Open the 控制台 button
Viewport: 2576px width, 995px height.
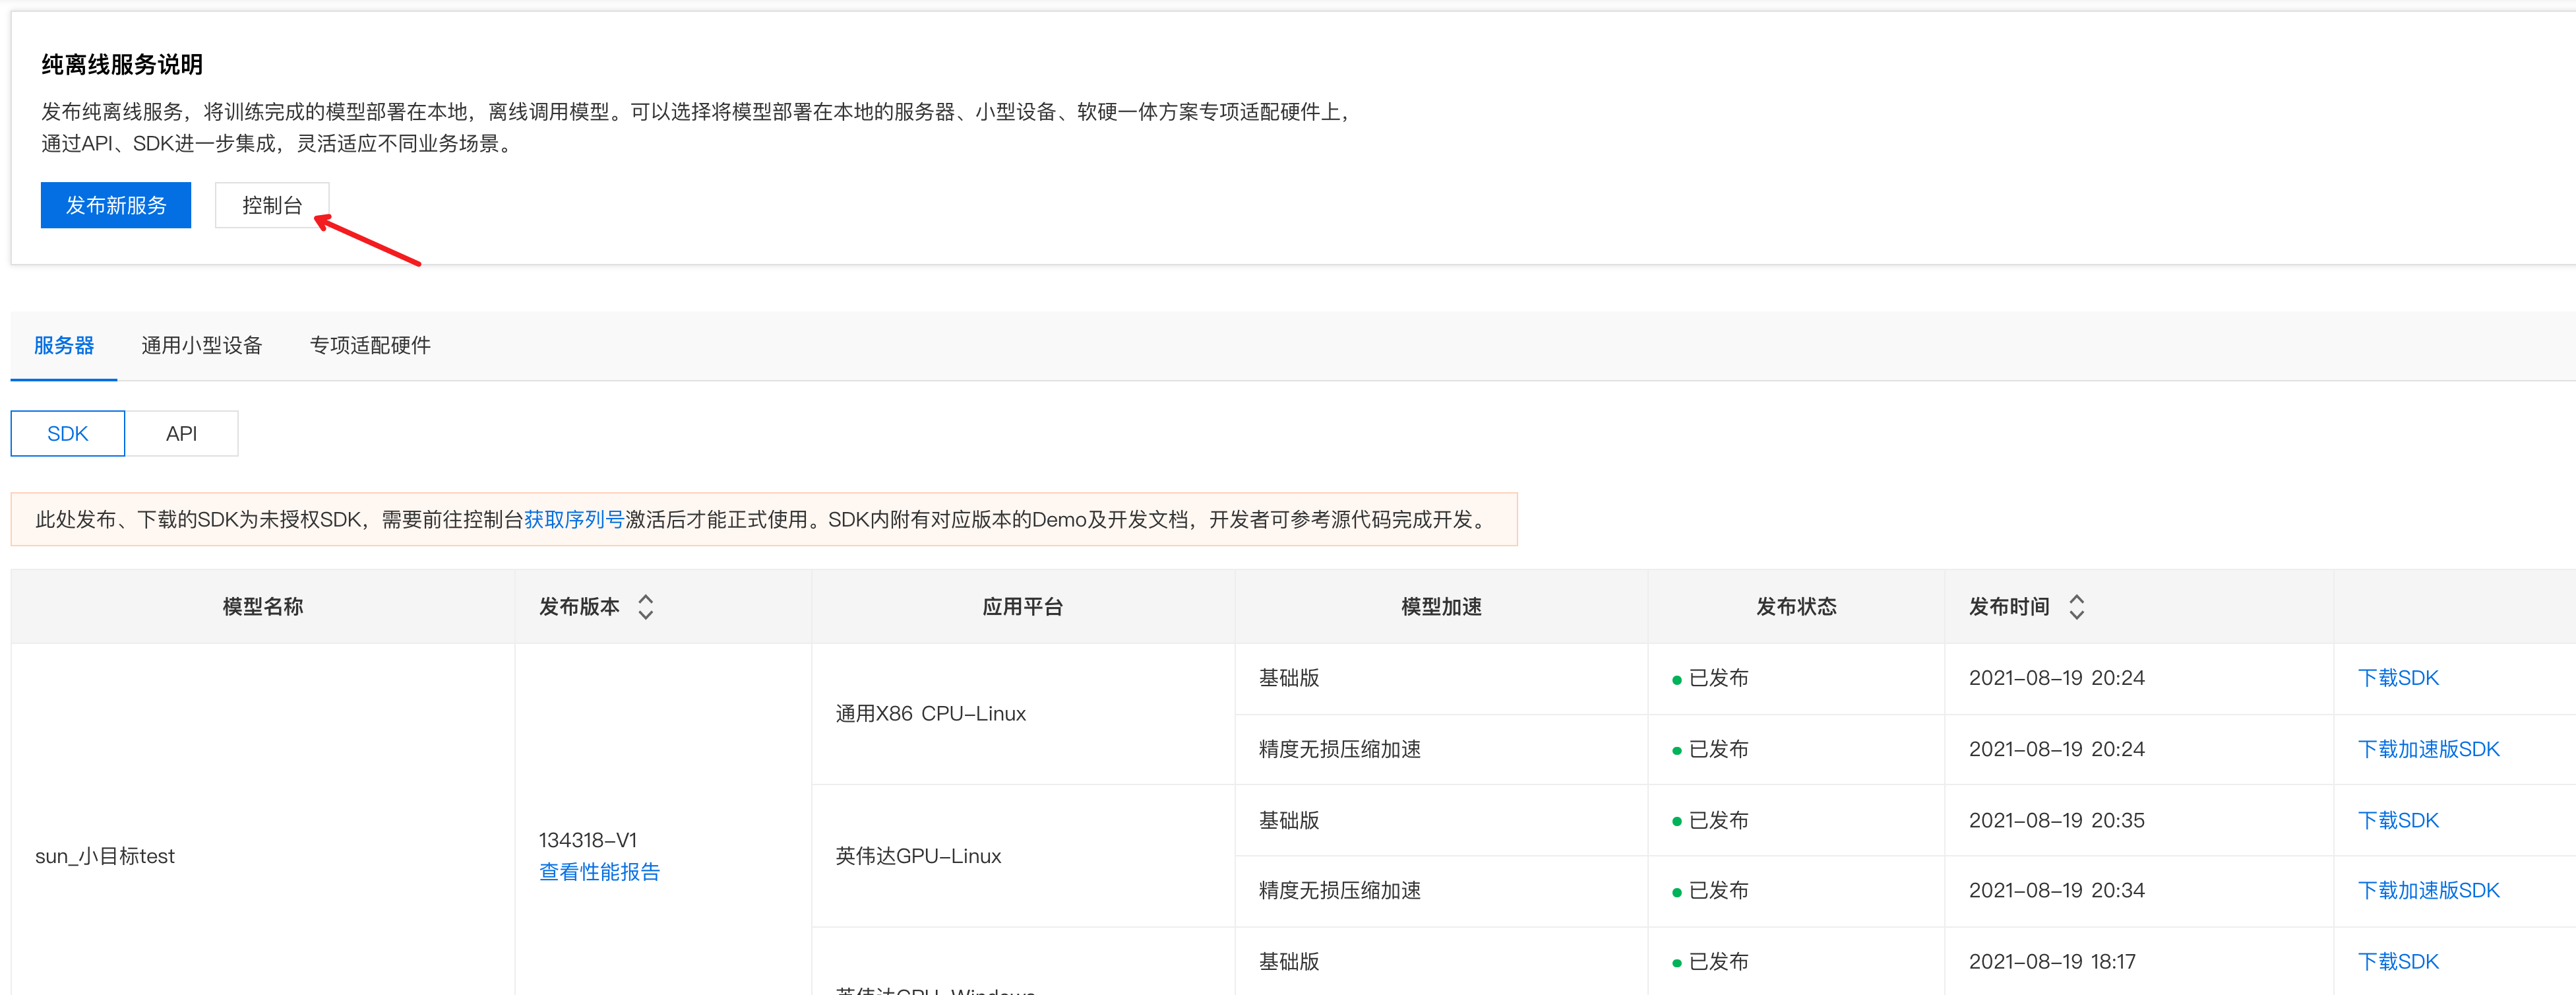pos(271,205)
